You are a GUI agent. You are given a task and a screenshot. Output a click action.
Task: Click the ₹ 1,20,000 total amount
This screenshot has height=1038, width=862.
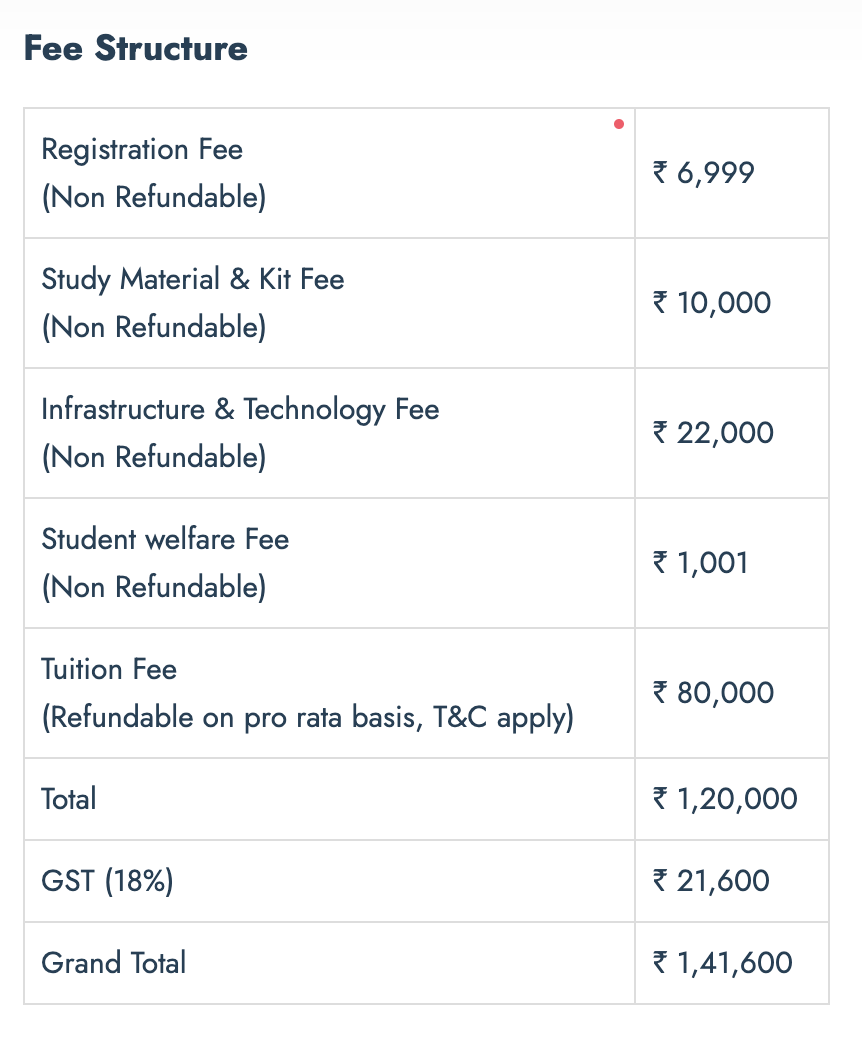point(725,799)
